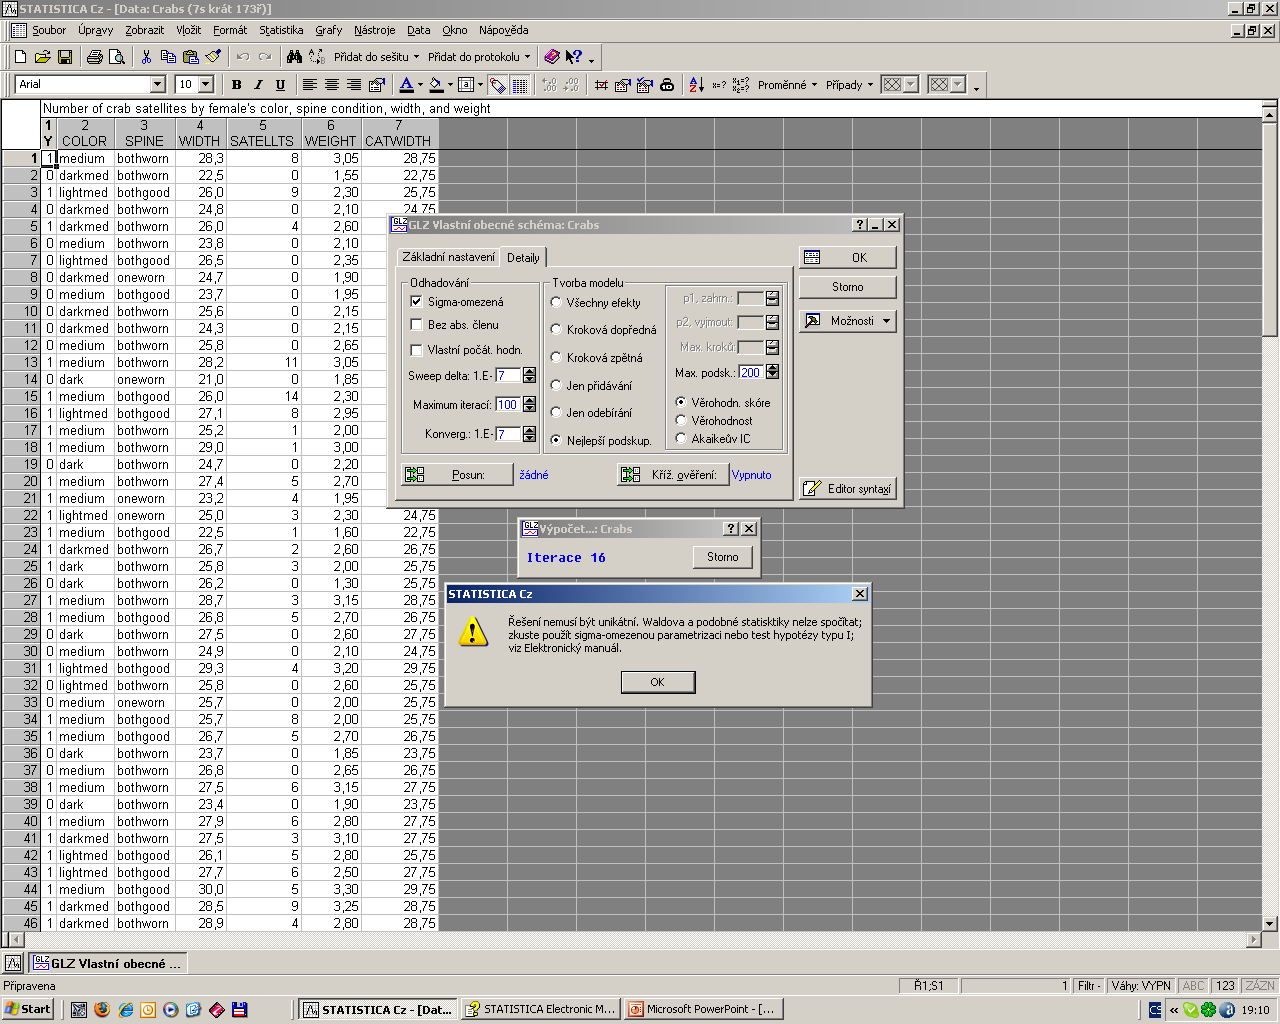Click Storno in GLZ dialog
Image resolution: width=1280 pixels, height=1024 pixels.
[848, 287]
